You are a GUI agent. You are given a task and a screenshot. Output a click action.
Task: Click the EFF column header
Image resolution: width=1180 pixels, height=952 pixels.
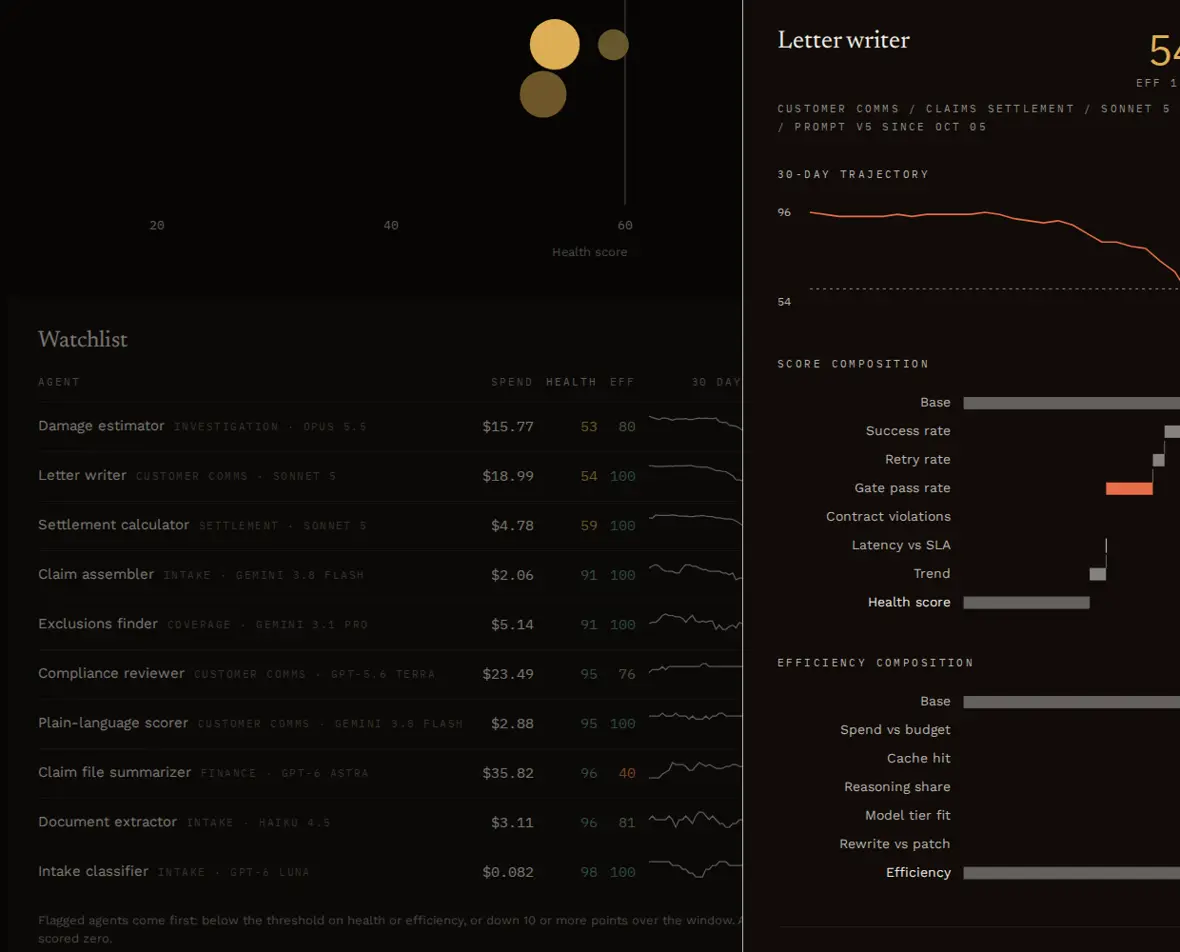pyautogui.click(x=622, y=382)
